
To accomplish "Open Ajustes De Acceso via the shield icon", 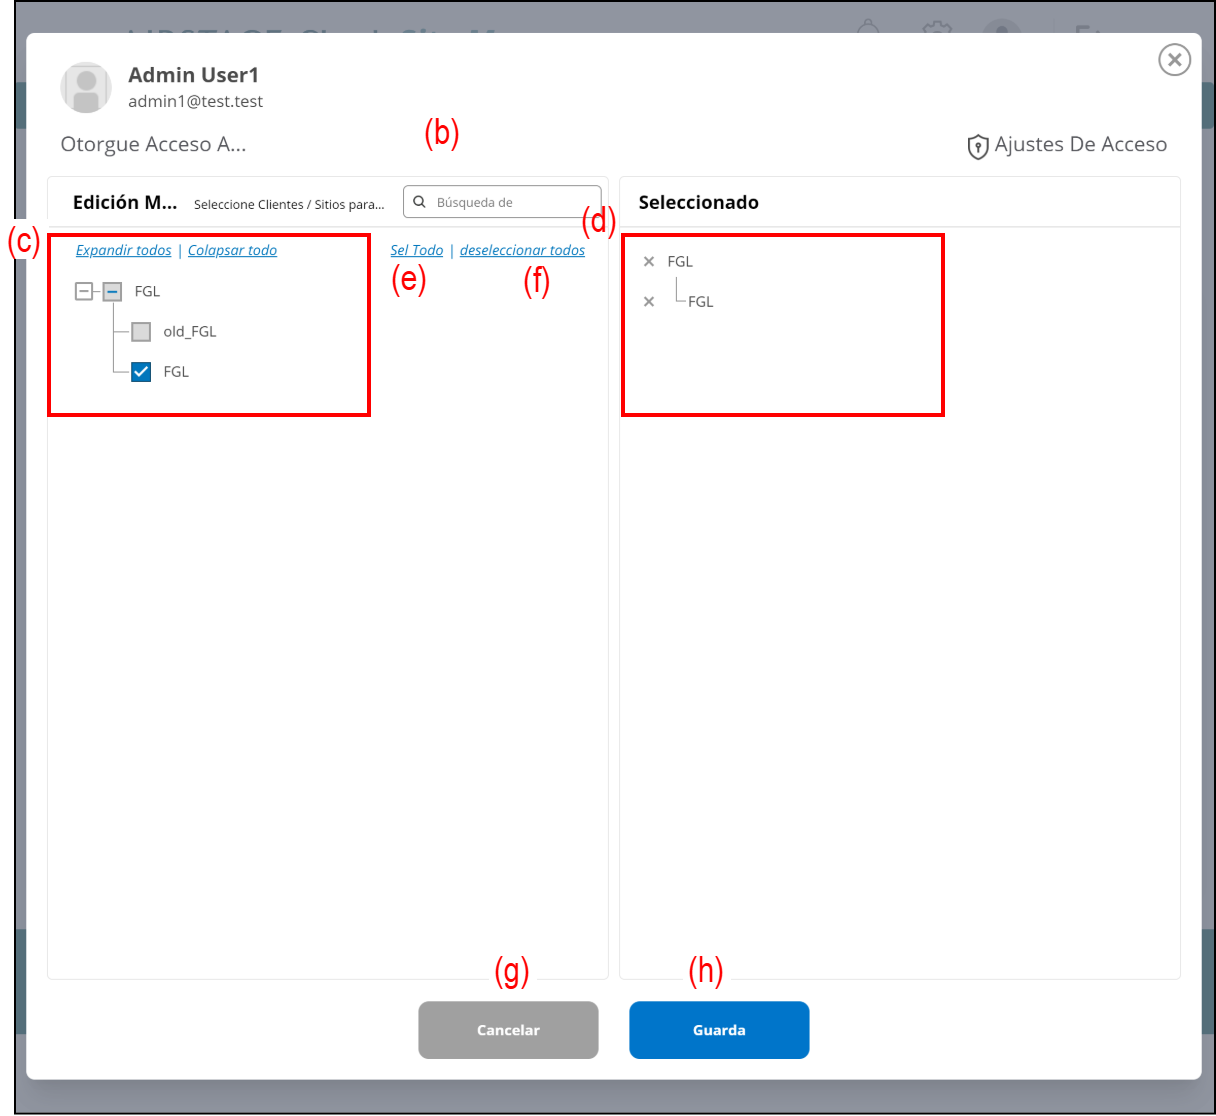I will [977, 146].
